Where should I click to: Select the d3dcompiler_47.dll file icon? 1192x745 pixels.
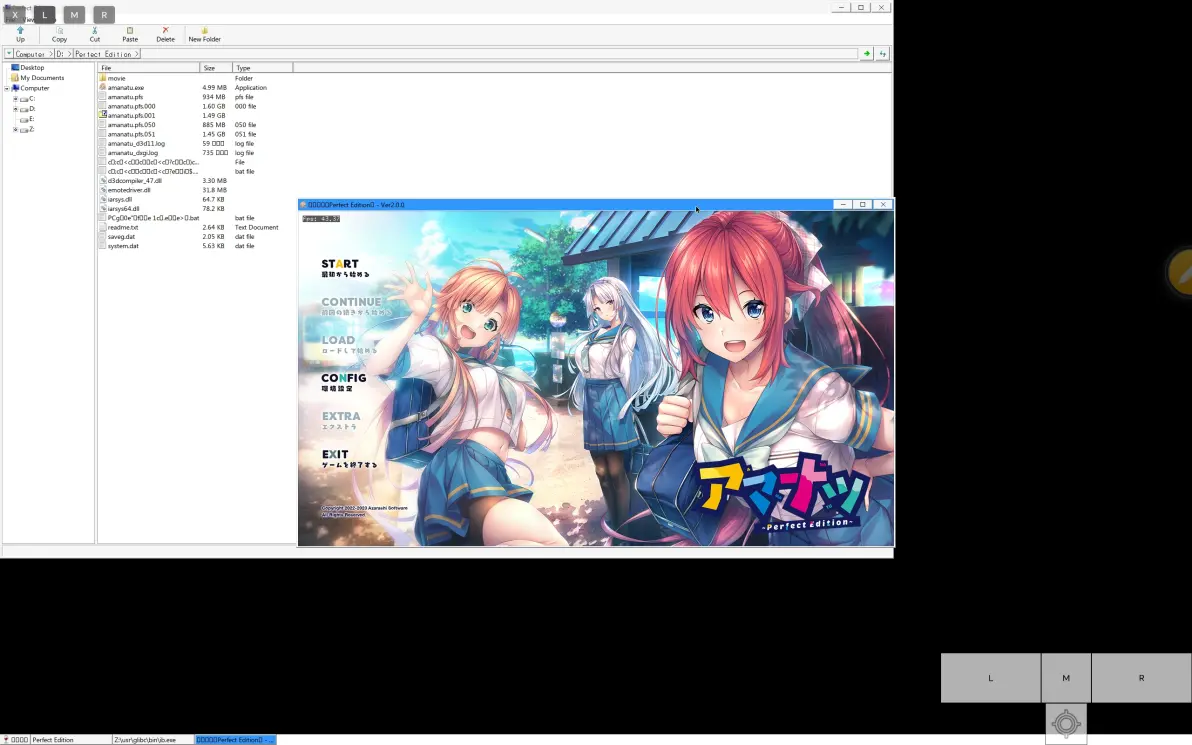pyautogui.click(x=103, y=180)
